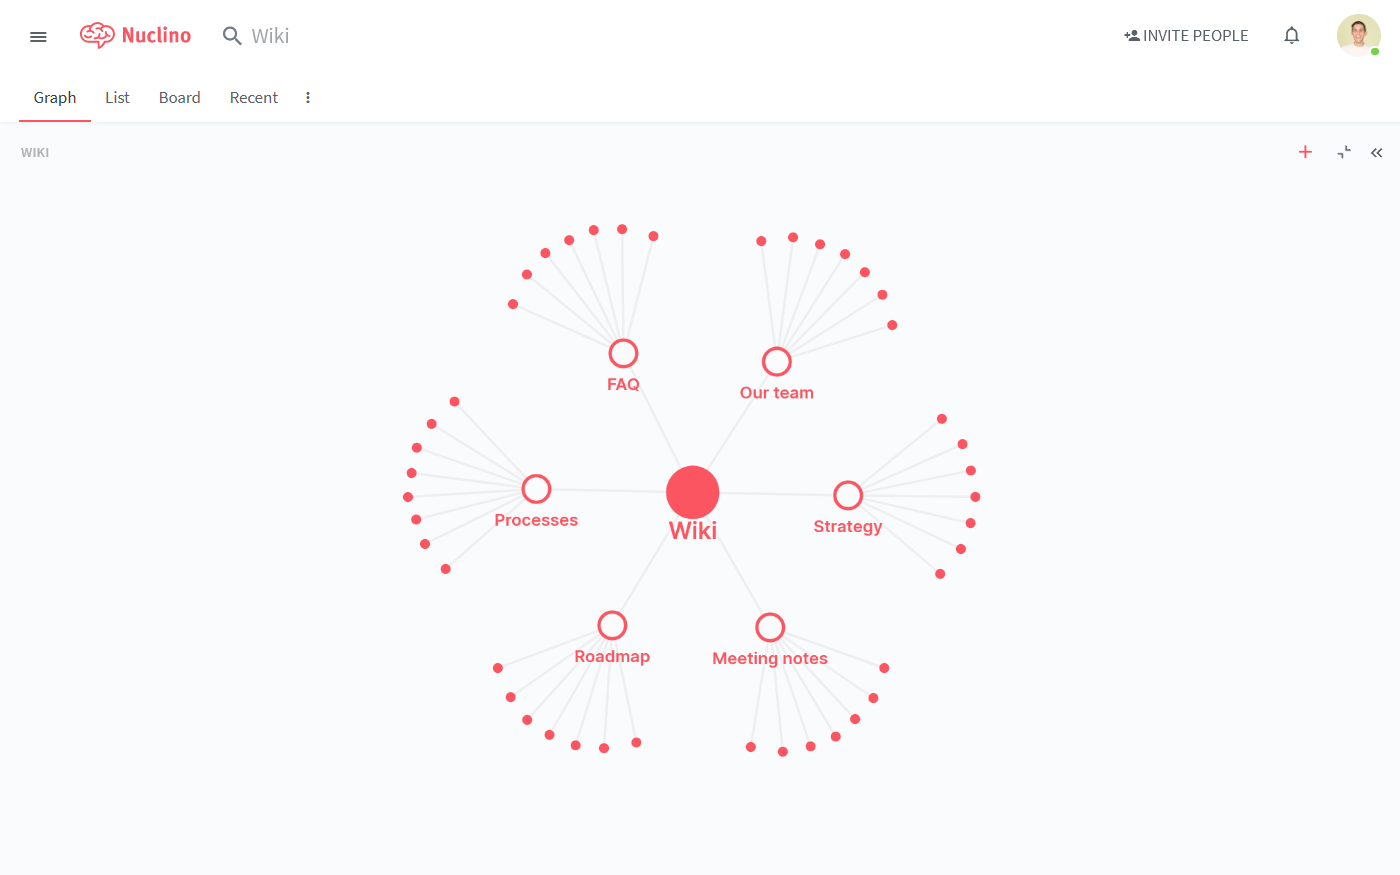Switch to the List tab
The width and height of the screenshot is (1400, 875).
click(117, 98)
